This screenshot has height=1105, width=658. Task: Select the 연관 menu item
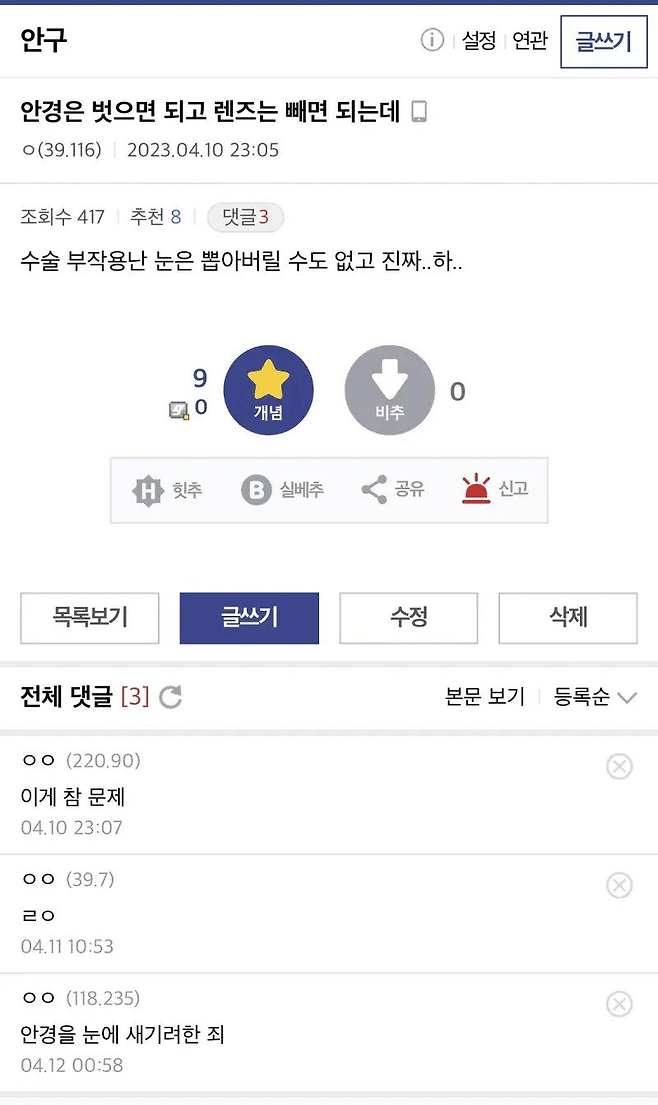click(x=530, y=41)
